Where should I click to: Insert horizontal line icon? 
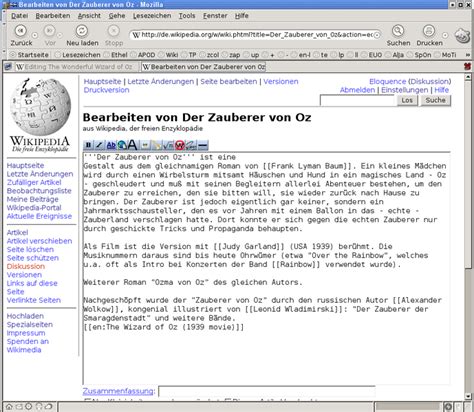point(203,145)
